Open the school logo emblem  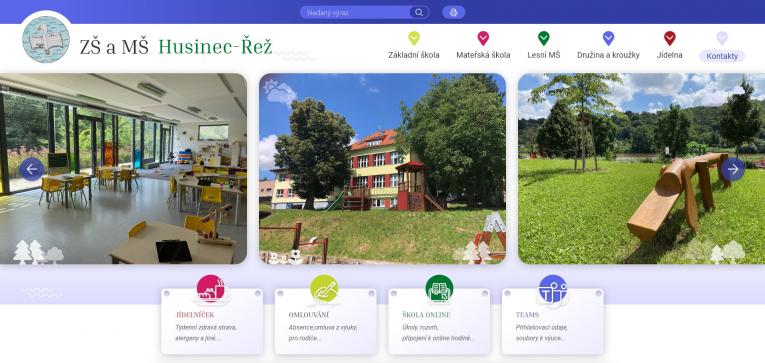(x=46, y=40)
